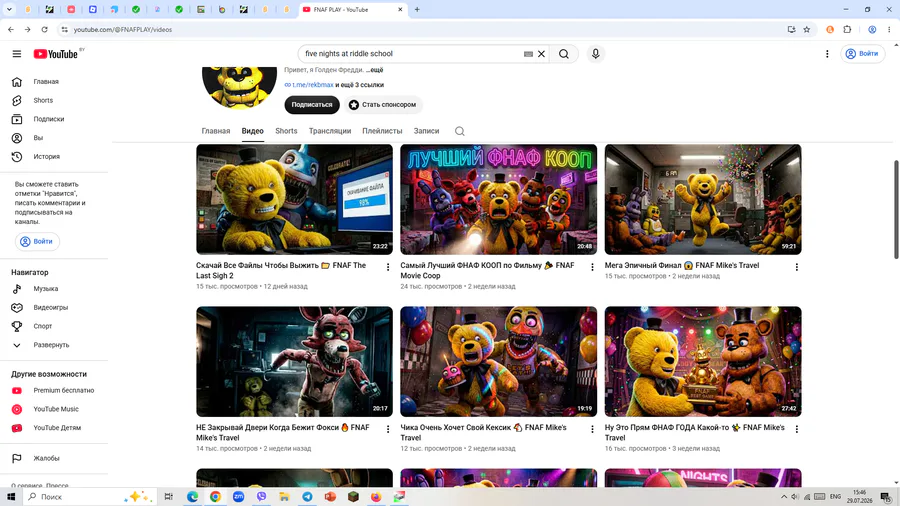Open thumbnail of 'Самый Лучший ФНАФ КООП' video
The height and width of the screenshot is (506, 900).
(x=499, y=200)
